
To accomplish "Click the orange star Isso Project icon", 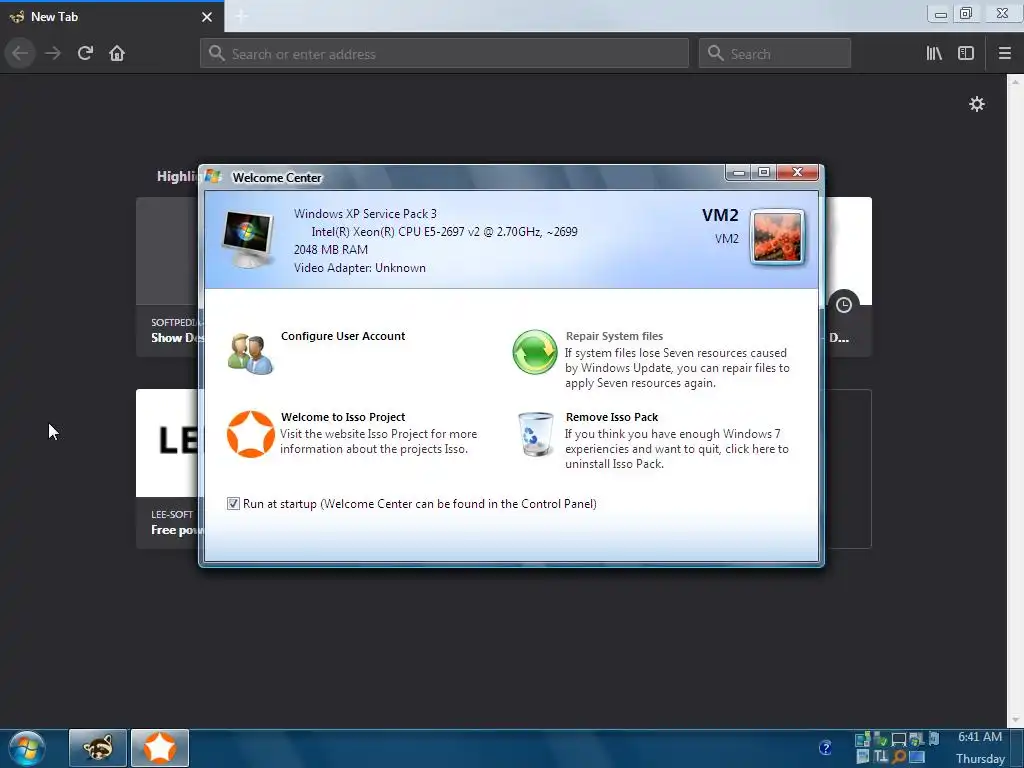I will pyautogui.click(x=250, y=434).
